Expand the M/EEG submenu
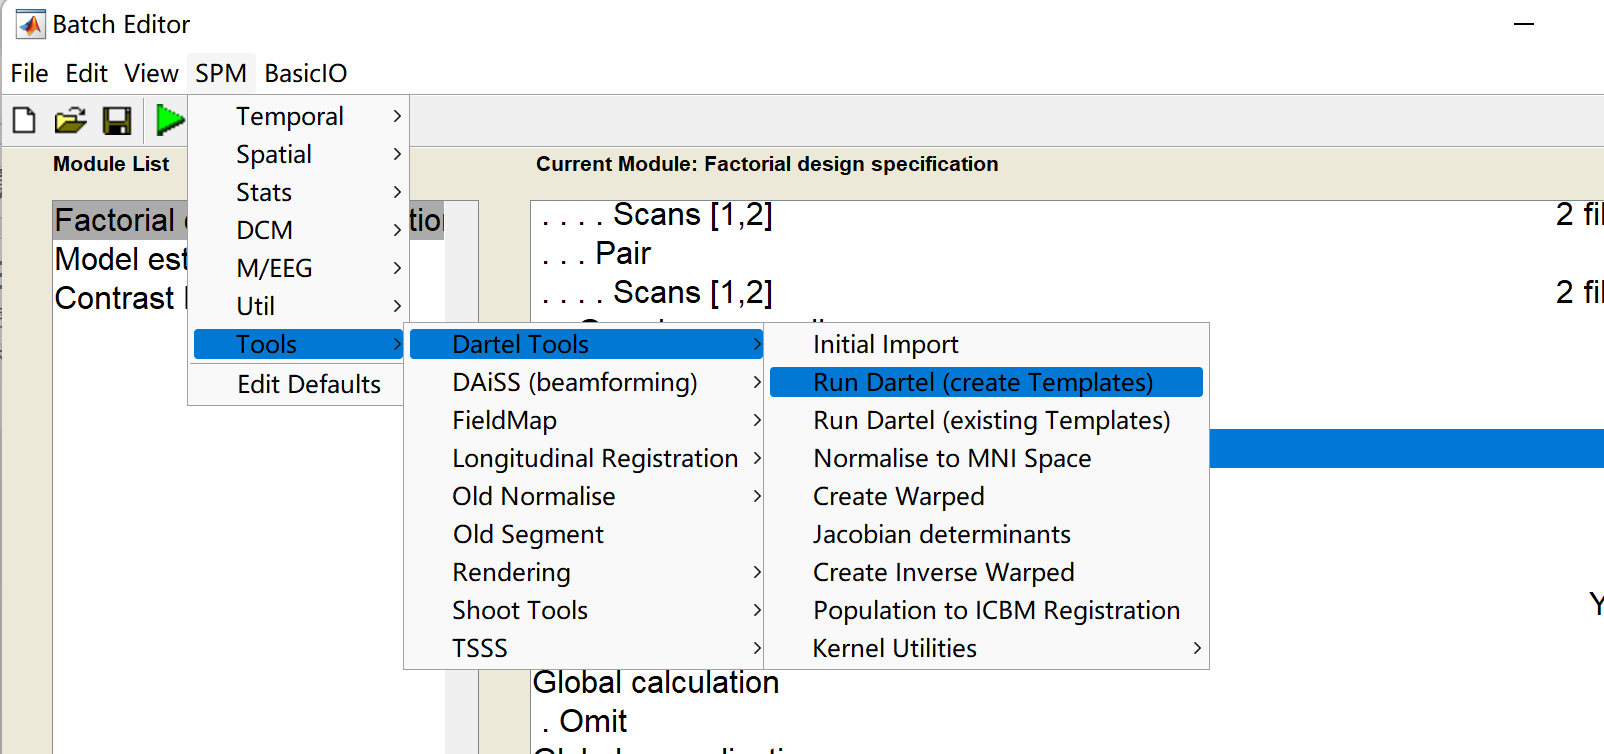The image size is (1604, 754). pos(298,268)
